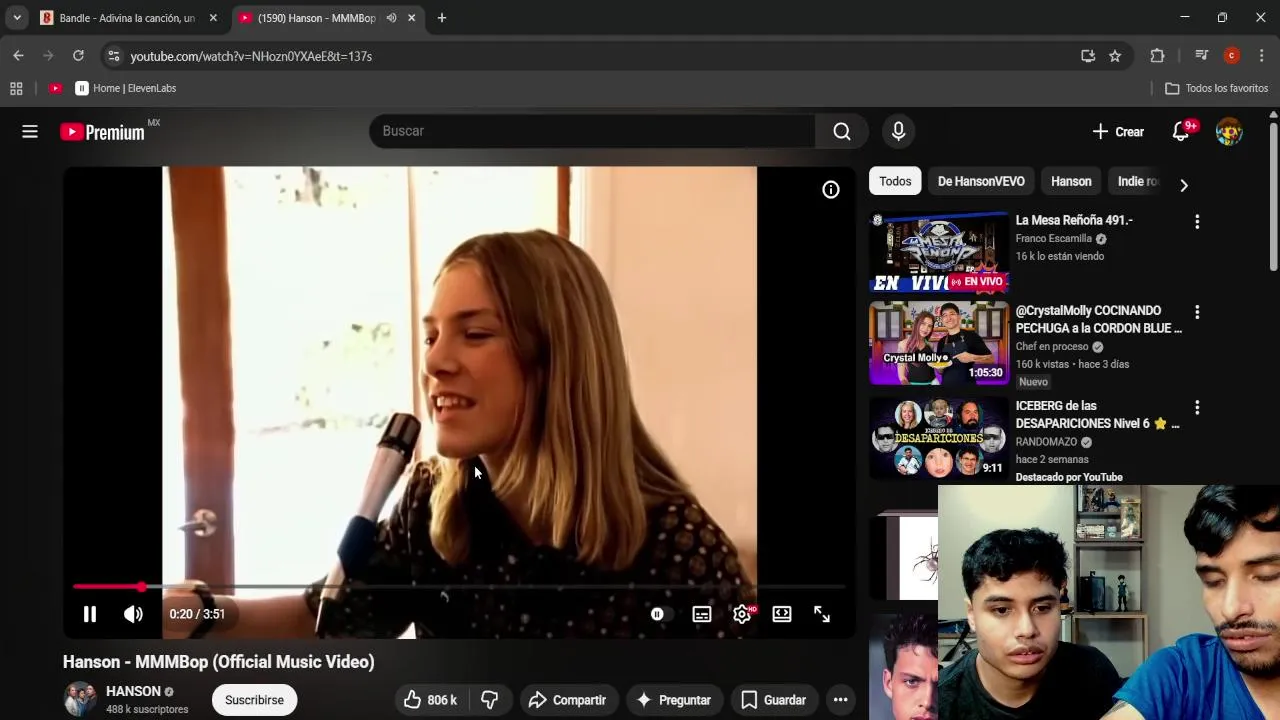Screen dimensions: 1280x720
Task: Focus the Buscar search field
Action: pyautogui.click(x=592, y=131)
